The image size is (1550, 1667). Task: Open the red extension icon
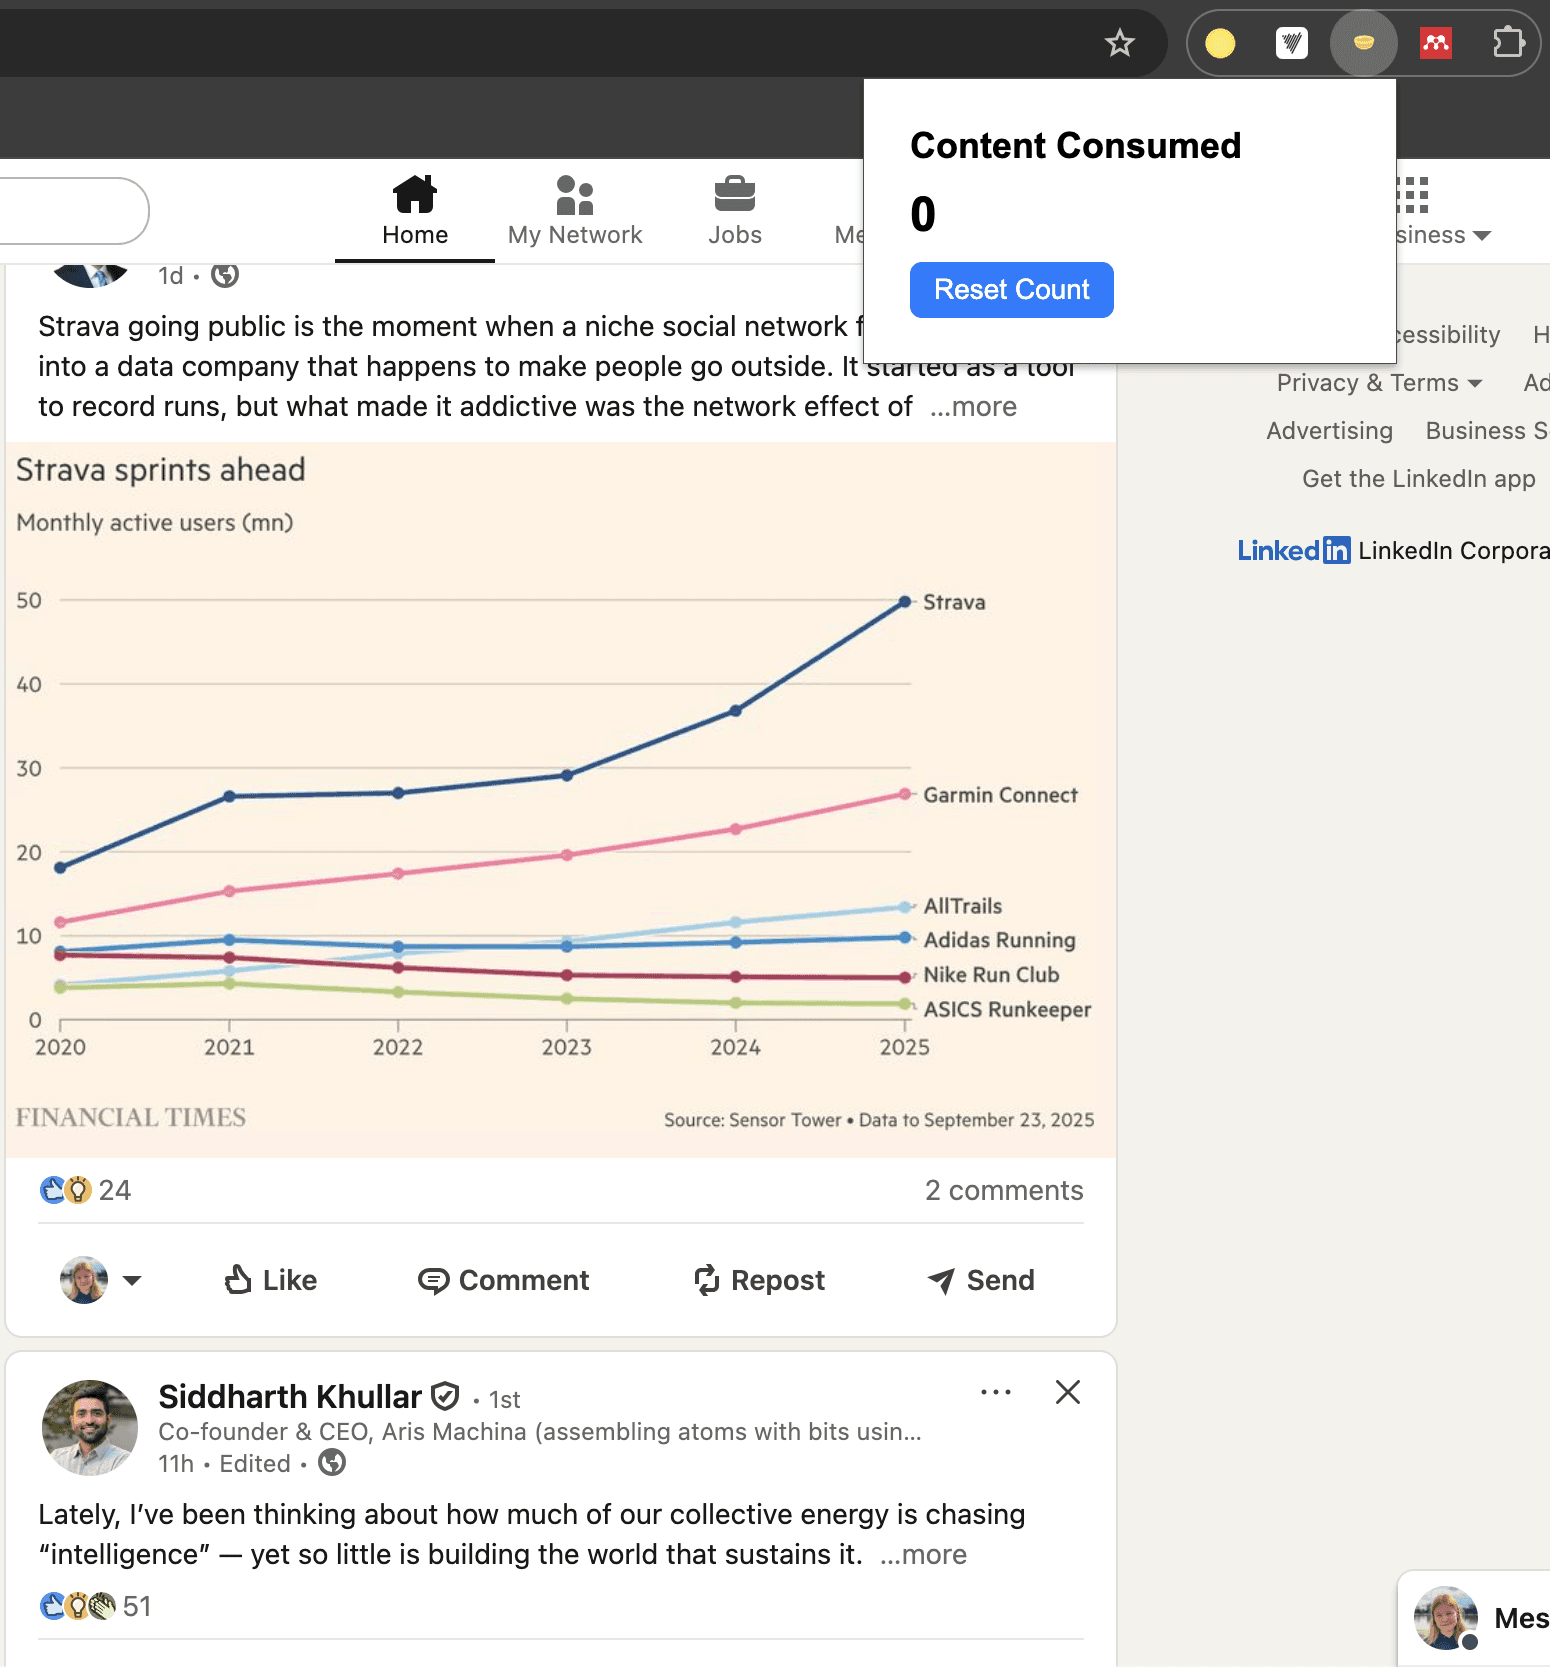(x=1436, y=43)
